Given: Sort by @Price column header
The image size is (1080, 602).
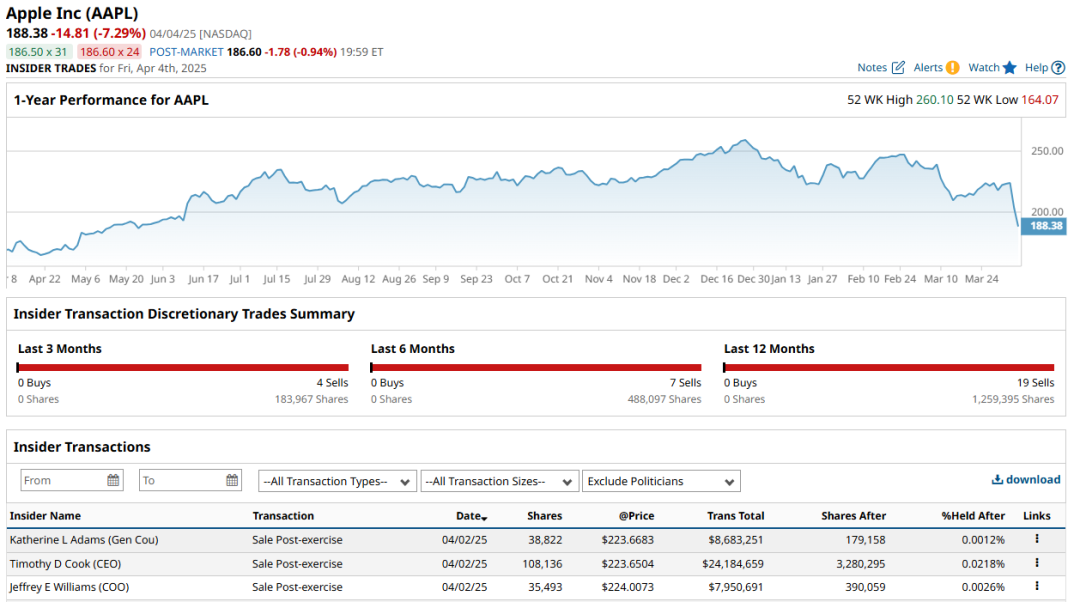Looking at the screenshot, I should 636,516.
